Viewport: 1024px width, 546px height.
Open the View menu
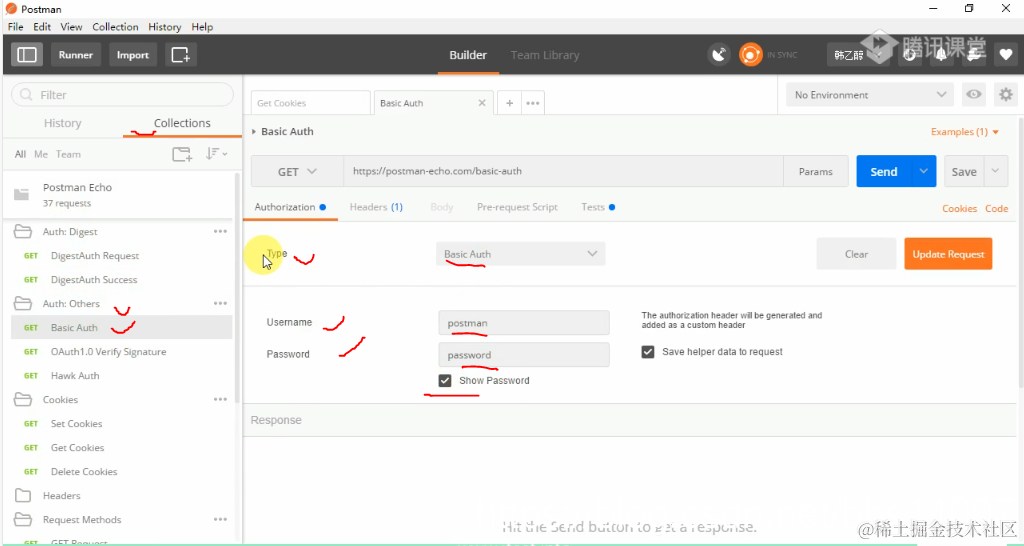pyautogui.click(x=71, y=27)
